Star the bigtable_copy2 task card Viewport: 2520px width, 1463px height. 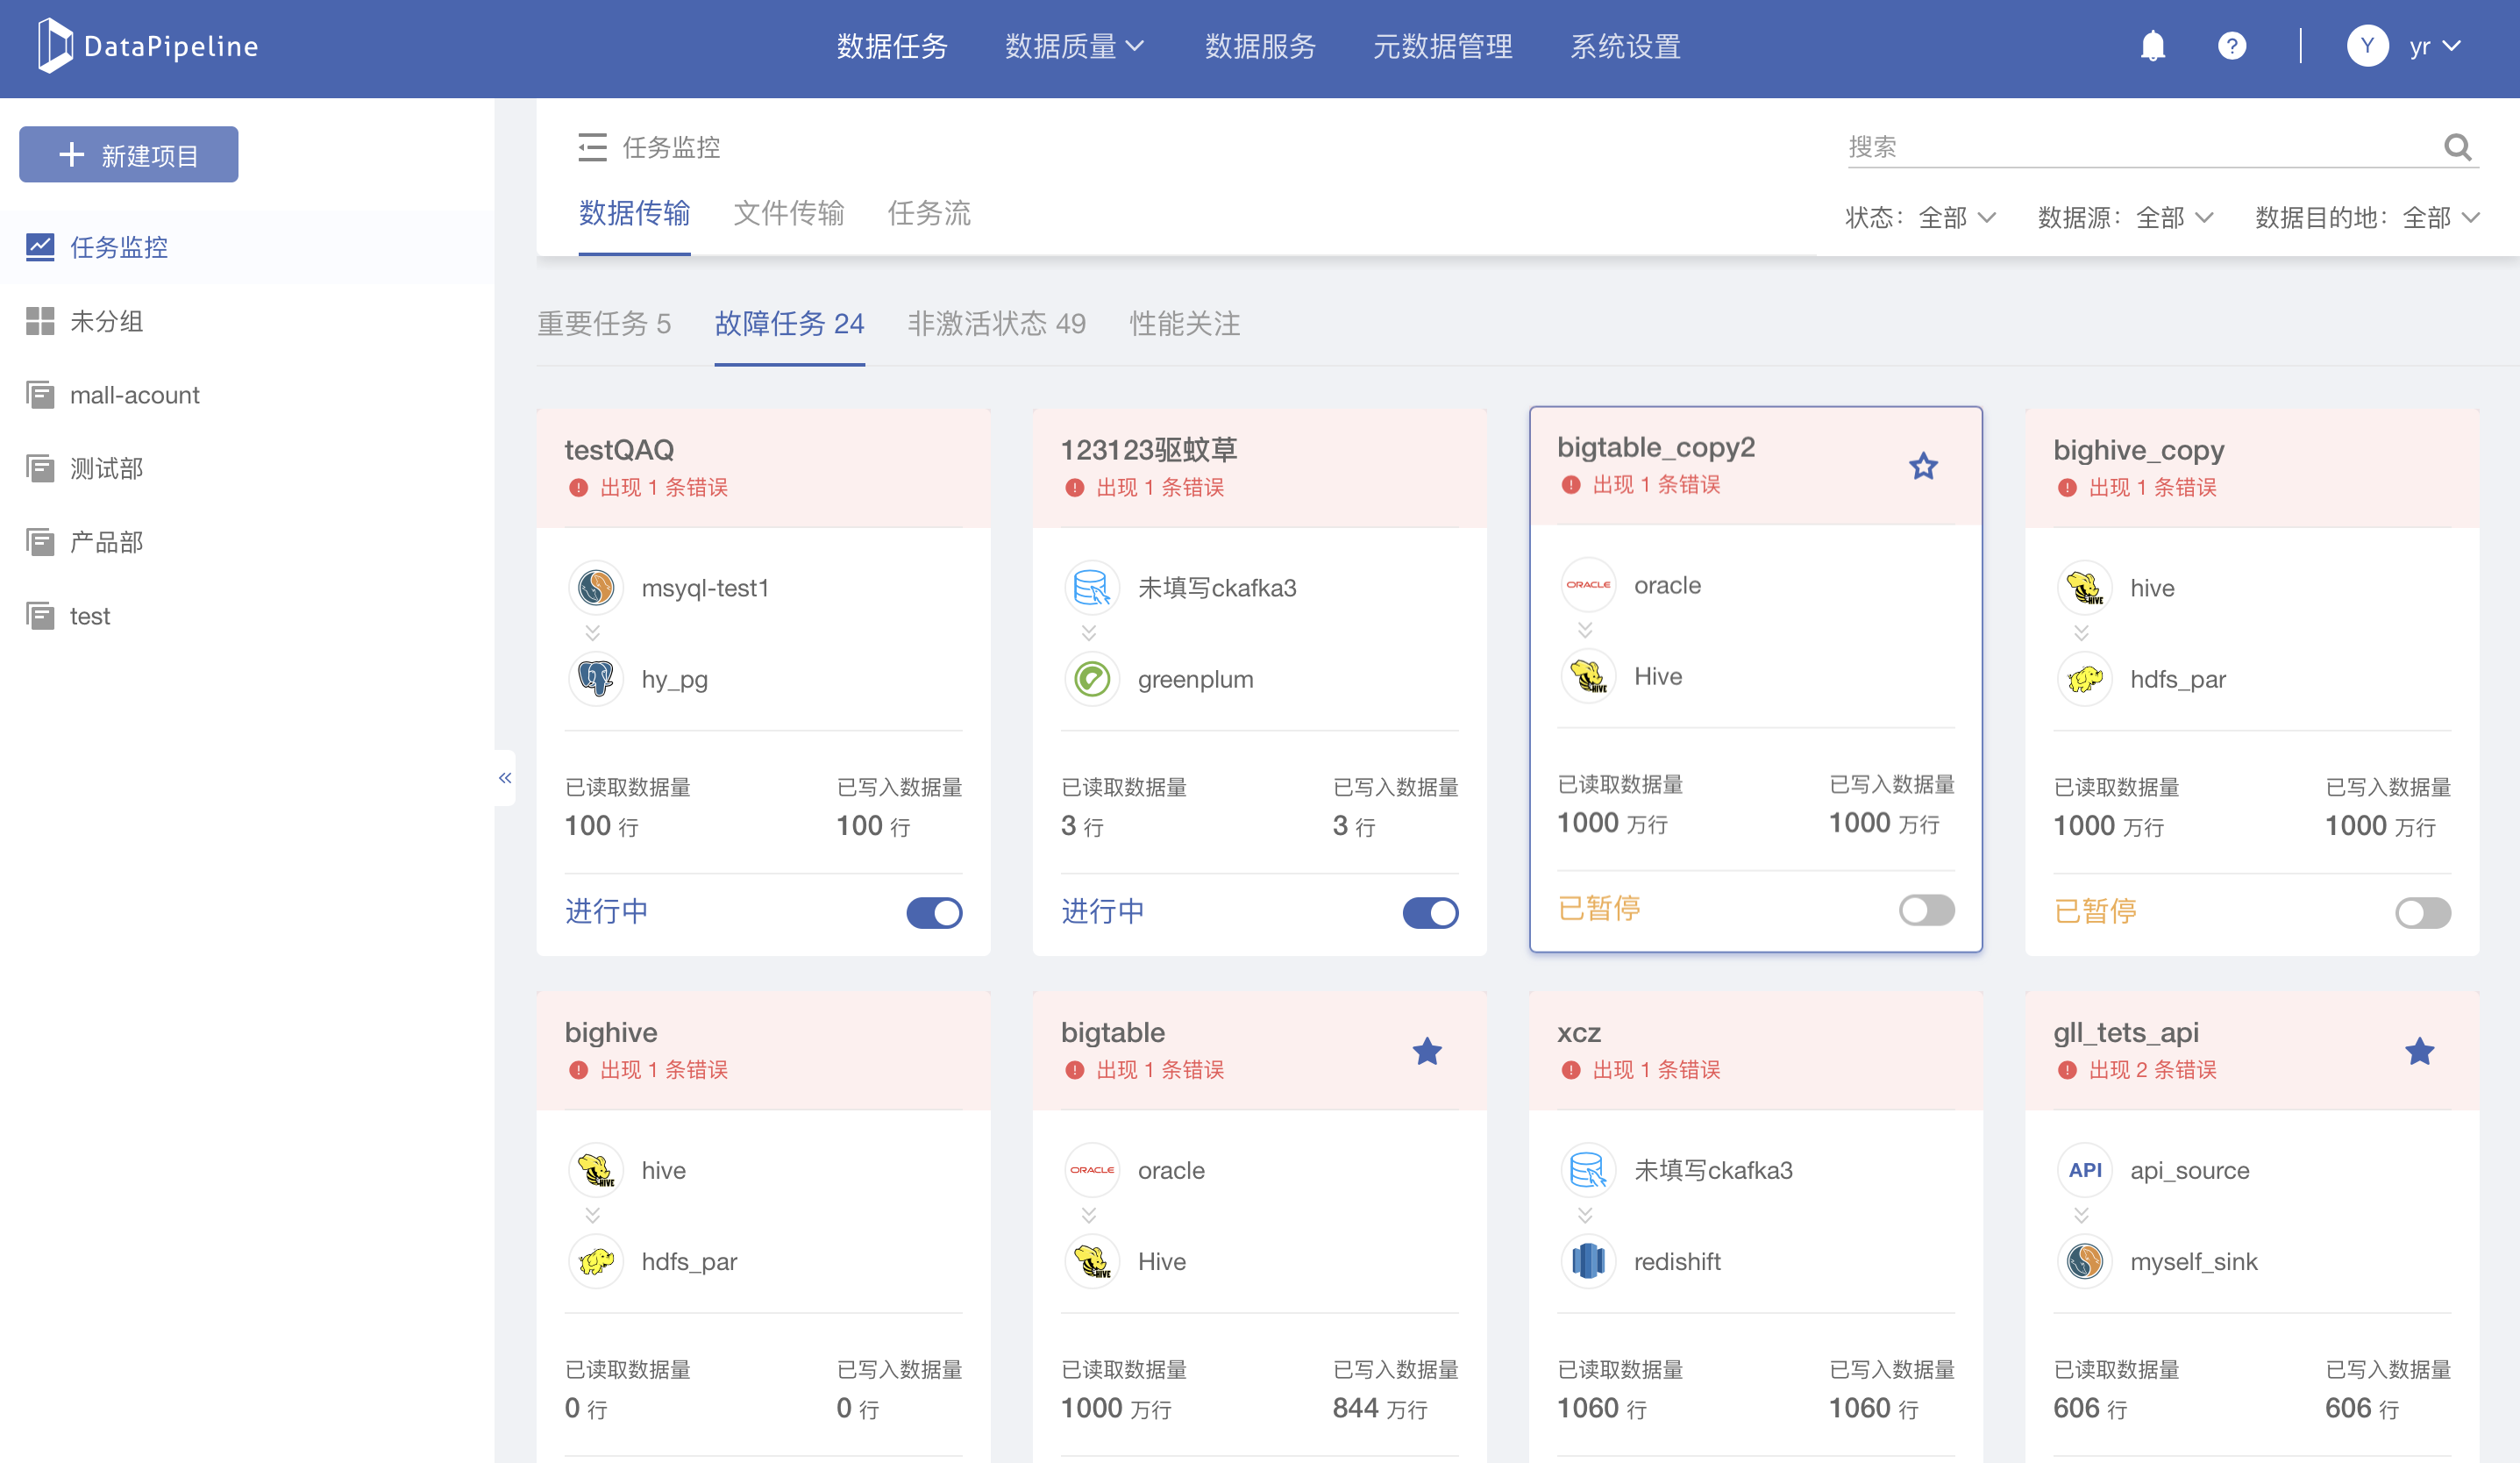click(x=1923, y=466)
